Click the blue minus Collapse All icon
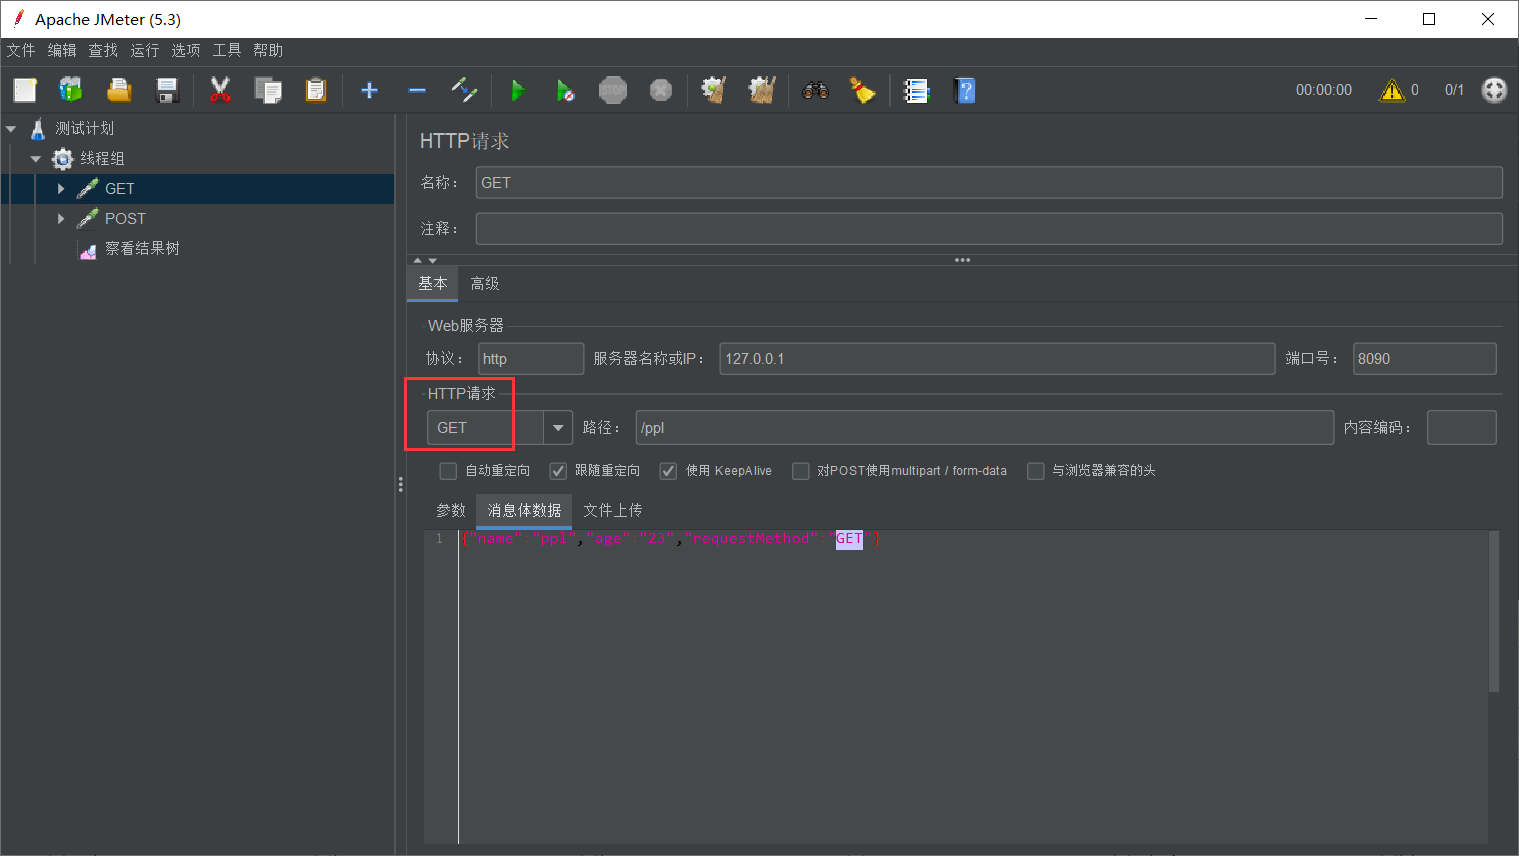 coord(417,90)
